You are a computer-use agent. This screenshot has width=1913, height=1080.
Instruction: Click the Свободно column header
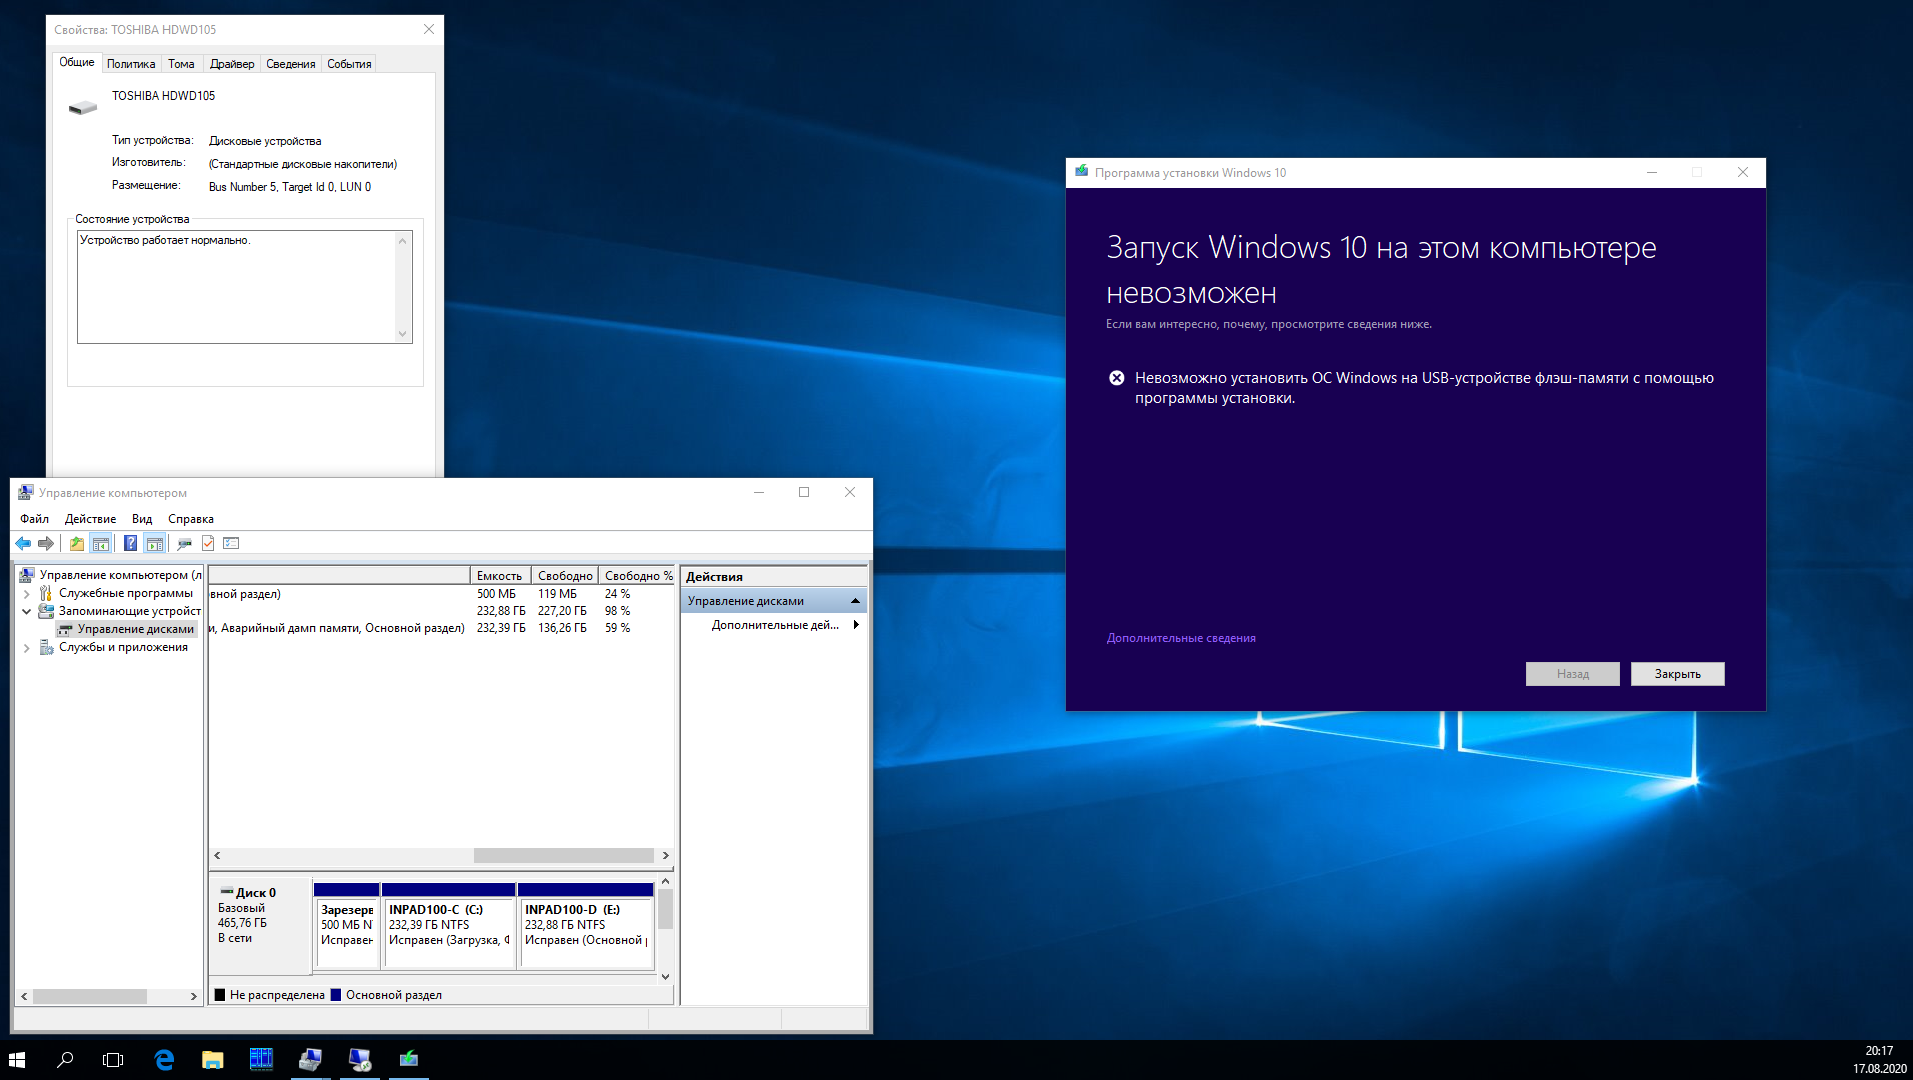click(x=565, y=576)
